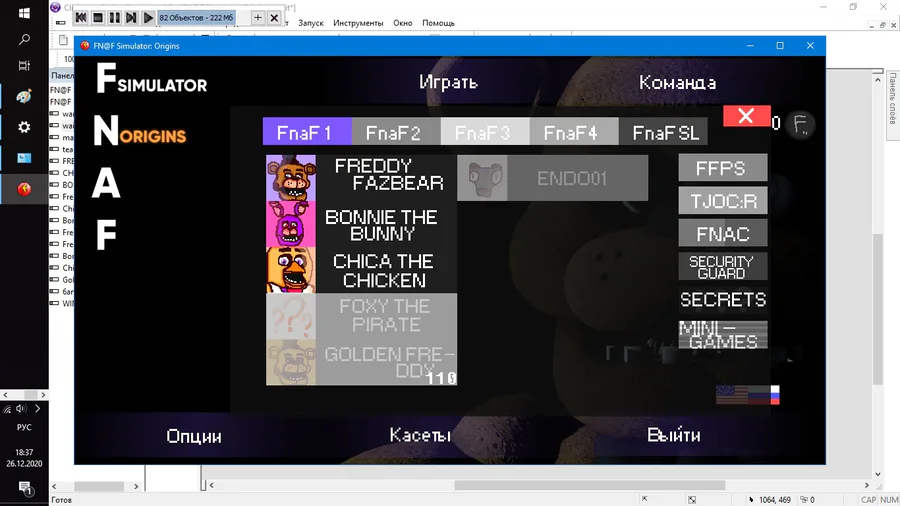Click the network icon in system tray
Image resolution: width=900 pixels, height=506 pixels.
(x=7, y=408)
